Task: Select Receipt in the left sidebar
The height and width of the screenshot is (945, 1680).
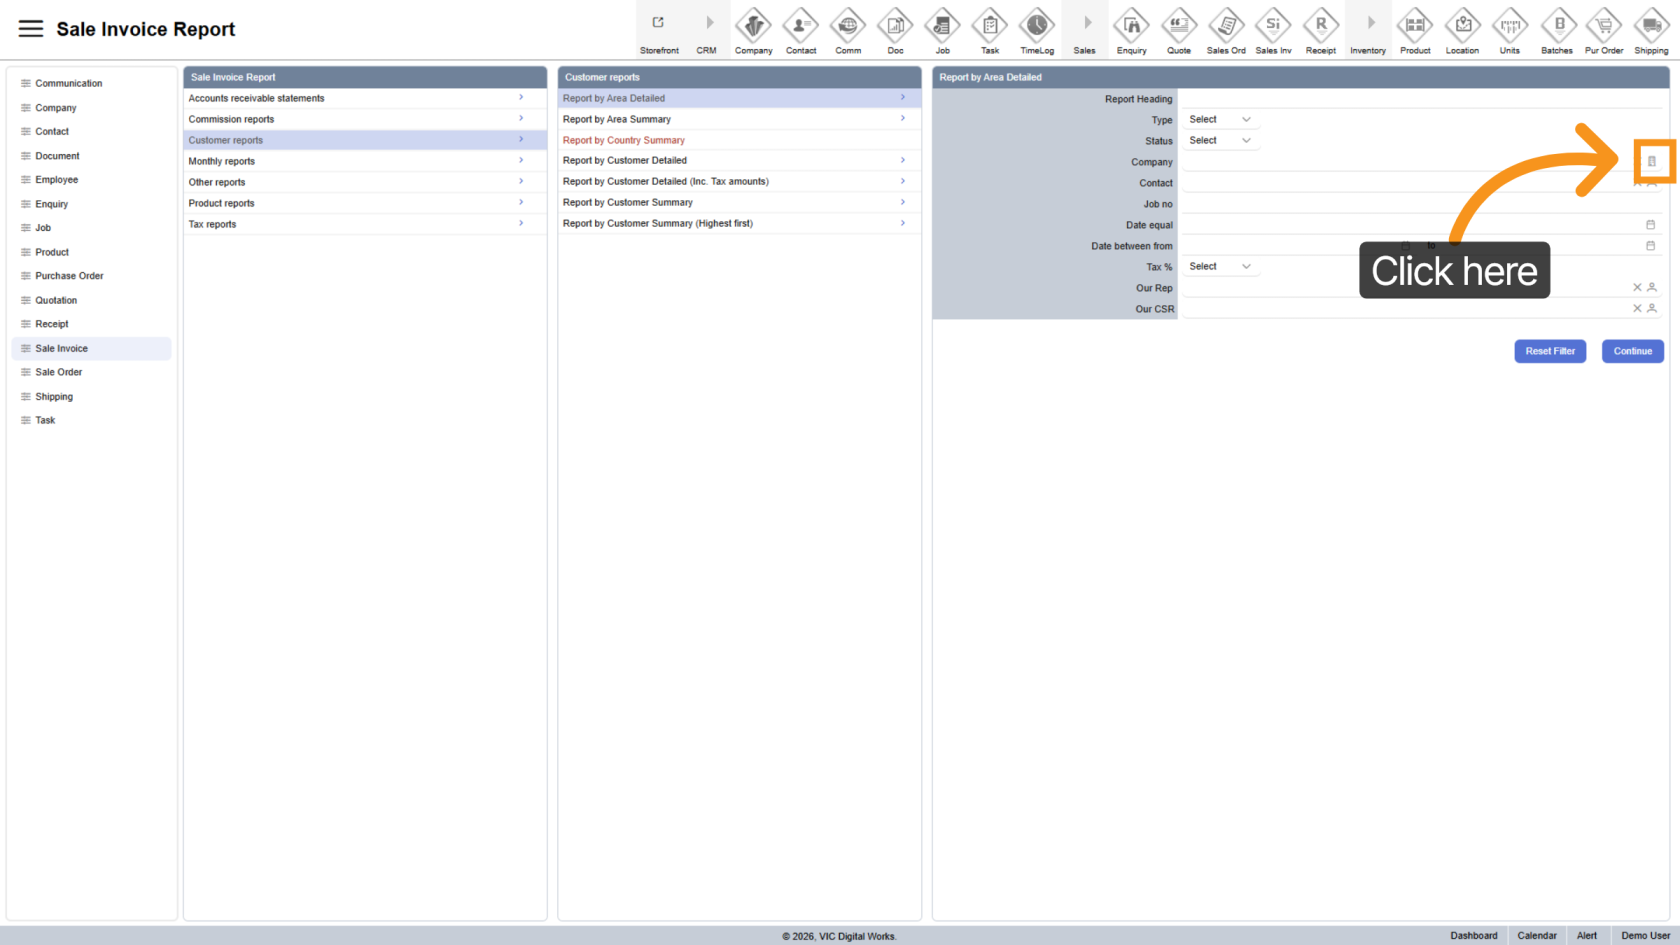Action: coord(52,324)
